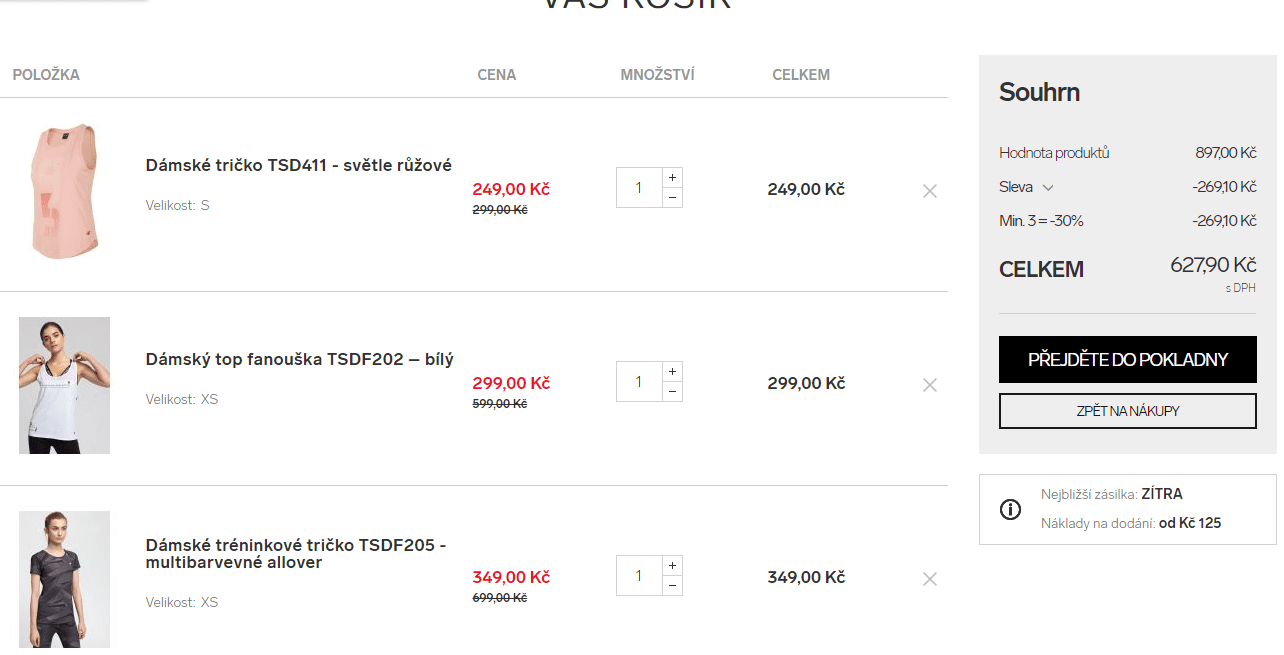This screenshot has width=1284, height=655.
Task: Decrease quantity of the TSDF205 training shirt
Action: tap(672, 585)
